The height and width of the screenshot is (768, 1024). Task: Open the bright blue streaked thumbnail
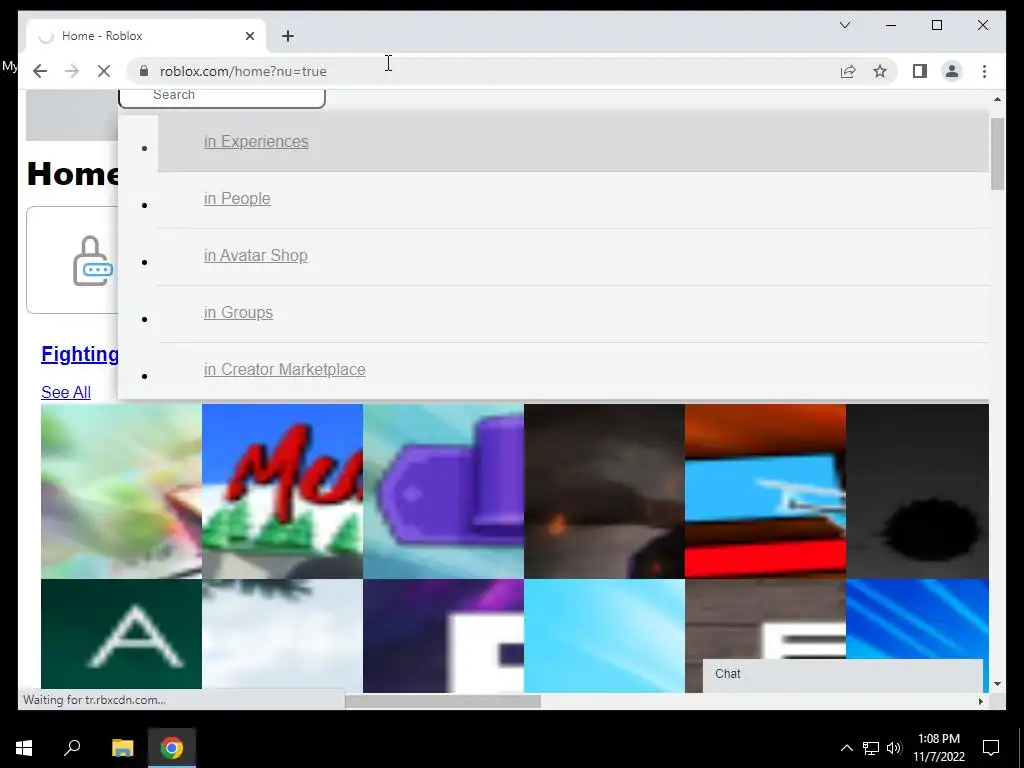[917, 619]
